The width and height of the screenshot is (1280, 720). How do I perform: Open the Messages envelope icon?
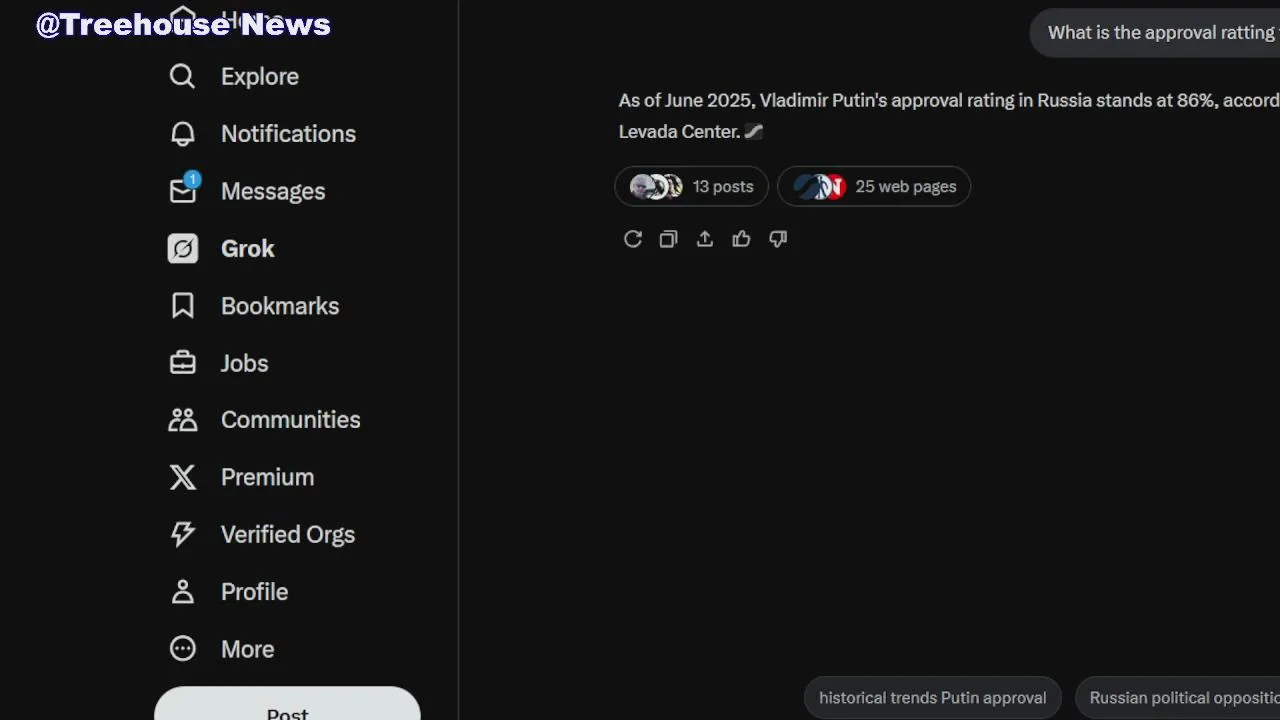182,191
